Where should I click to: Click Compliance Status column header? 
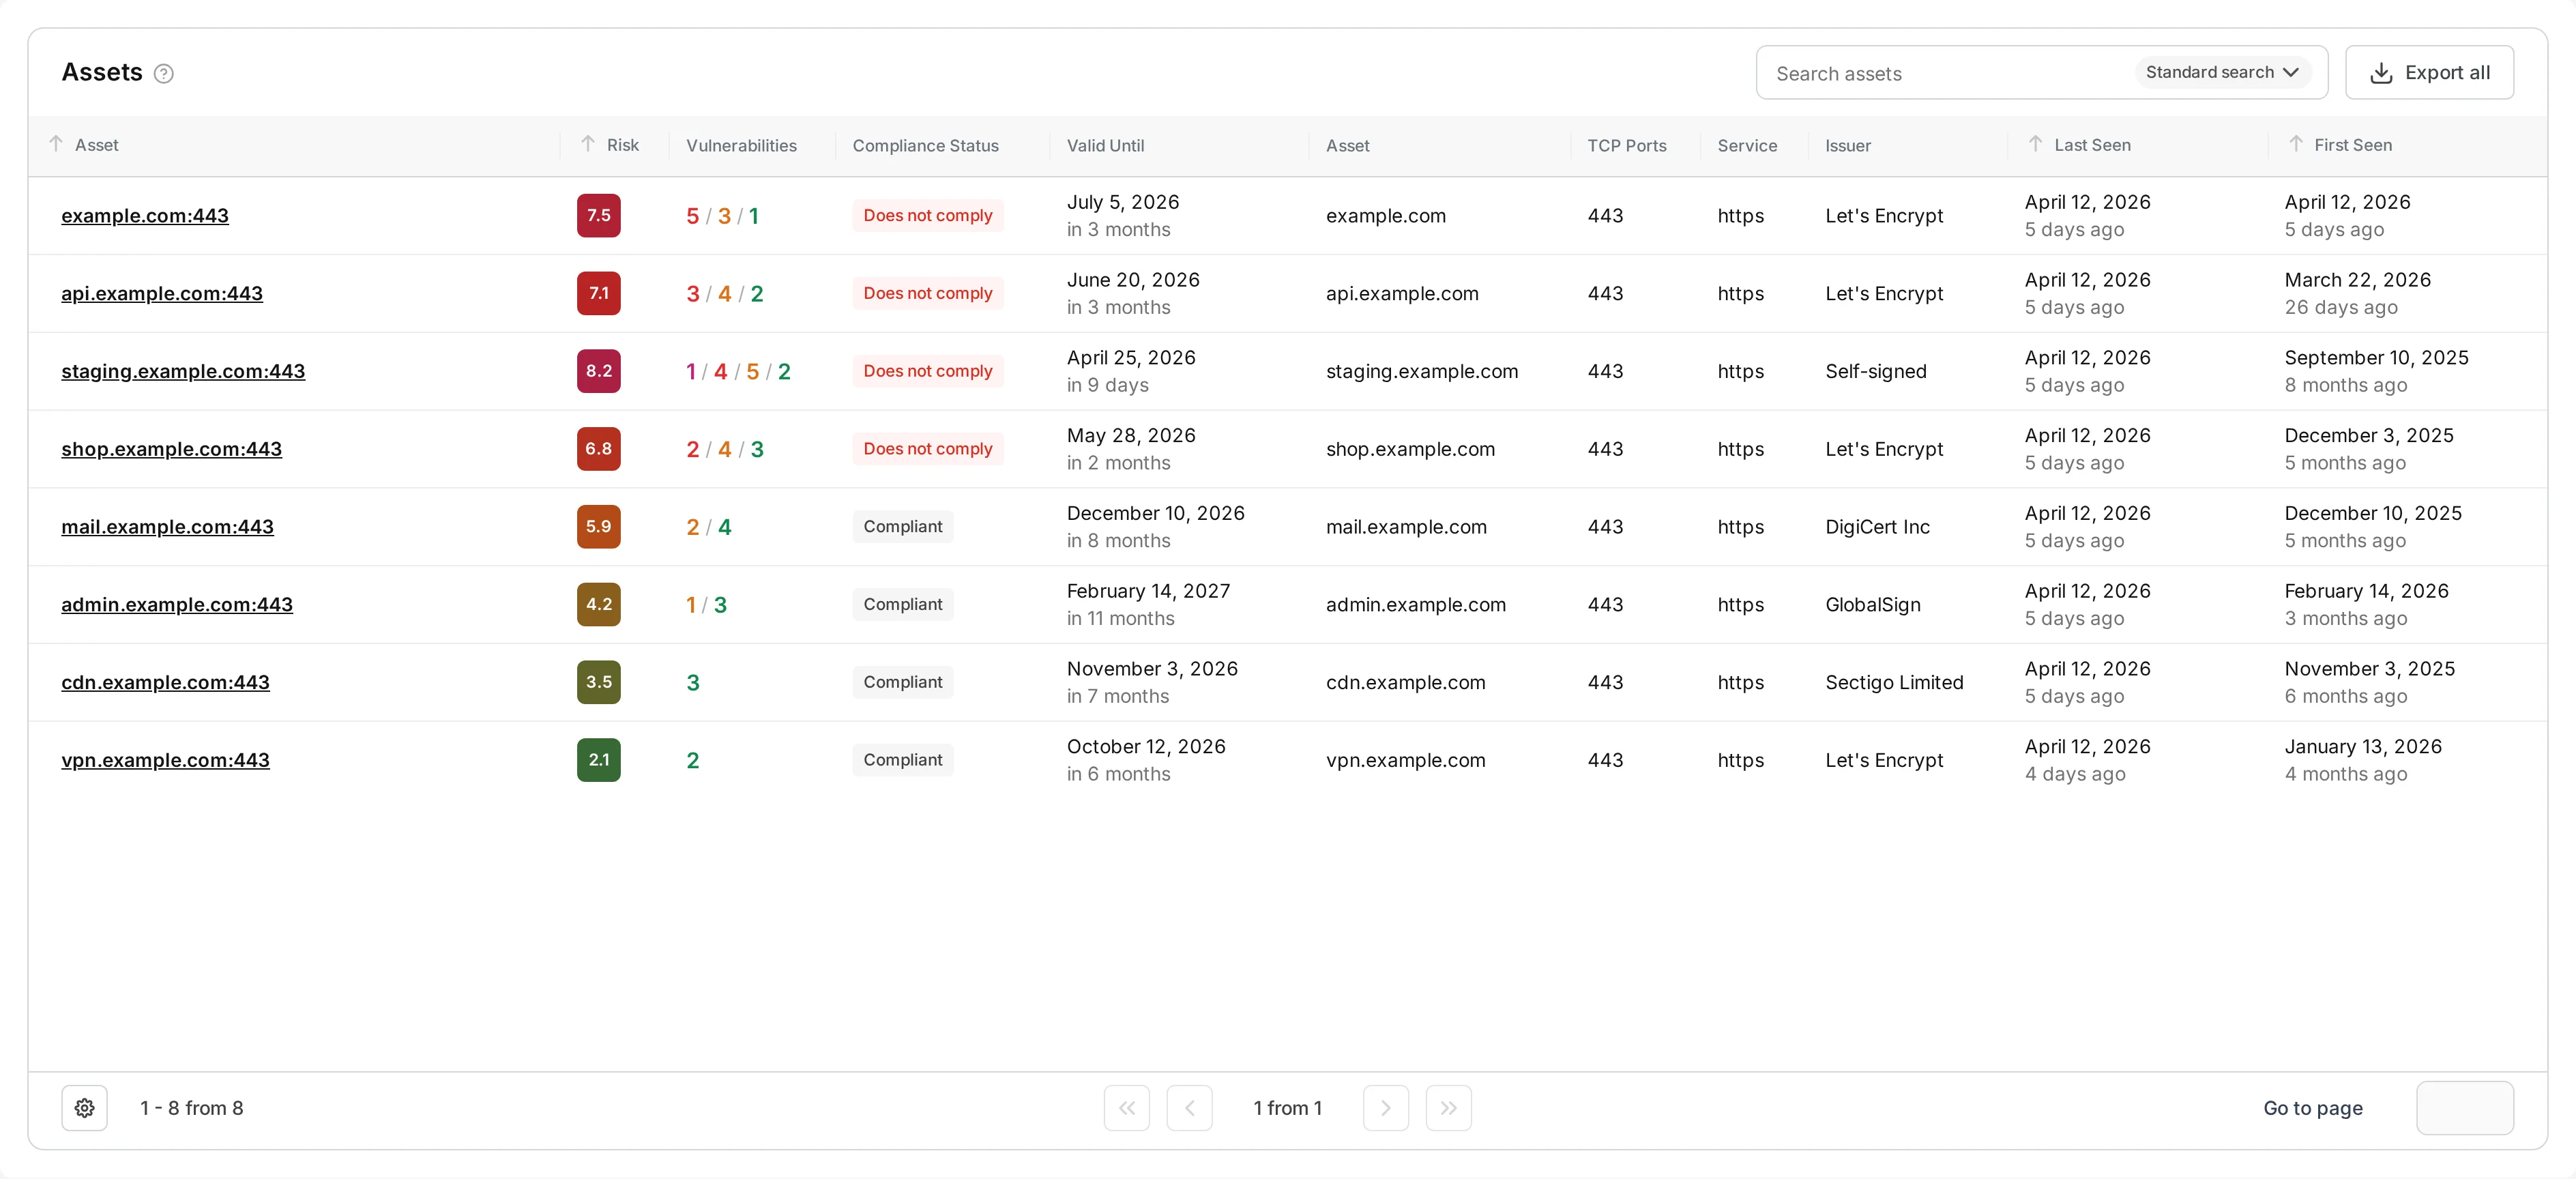point(926,146)
